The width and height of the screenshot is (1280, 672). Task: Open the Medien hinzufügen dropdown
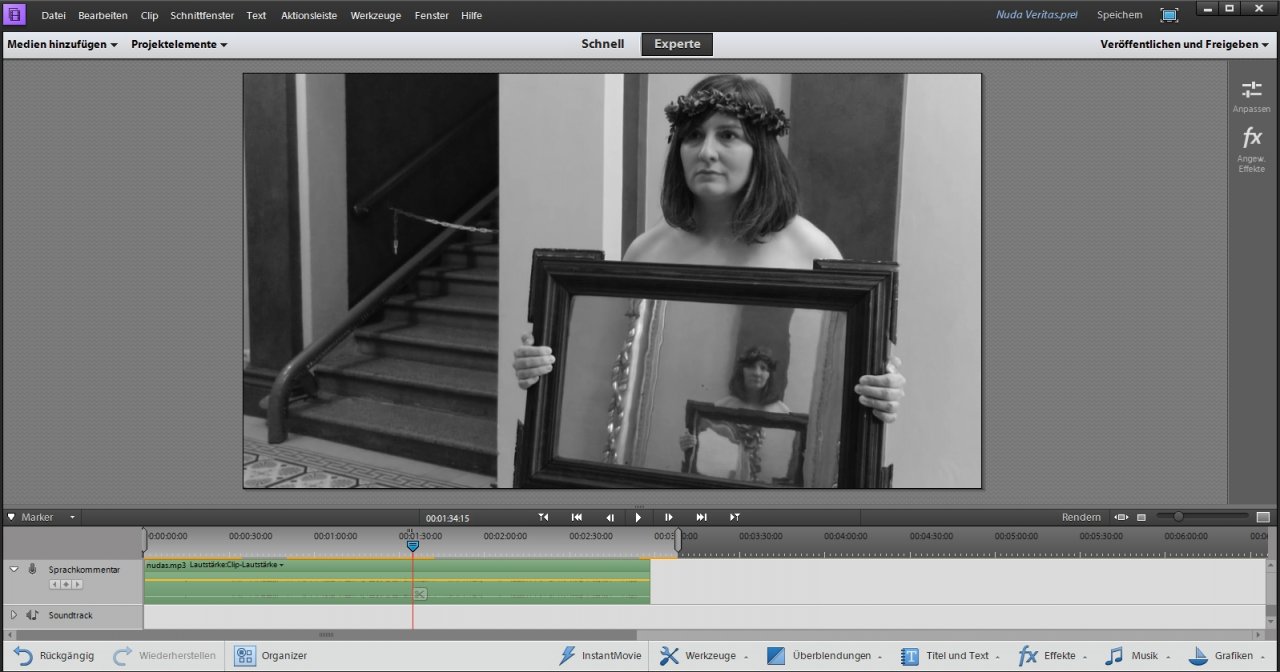pyautogui.click(x=62, y=44)
